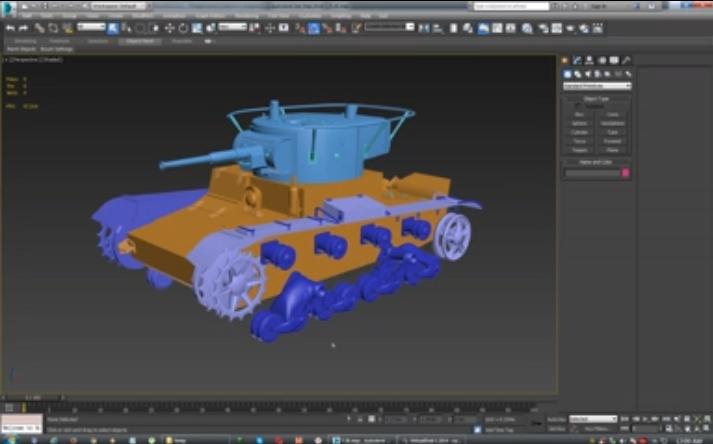Click the Teapot primitive button
This screenshot has height=444, width=713.
(580, 150)
